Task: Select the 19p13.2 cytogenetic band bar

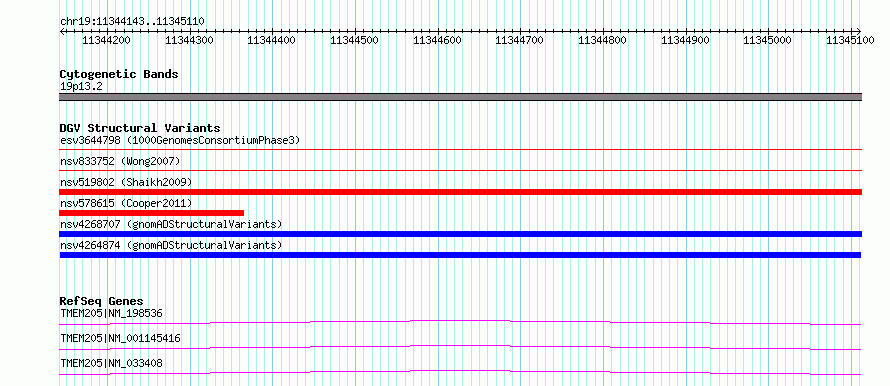Action: pos(460,97)
